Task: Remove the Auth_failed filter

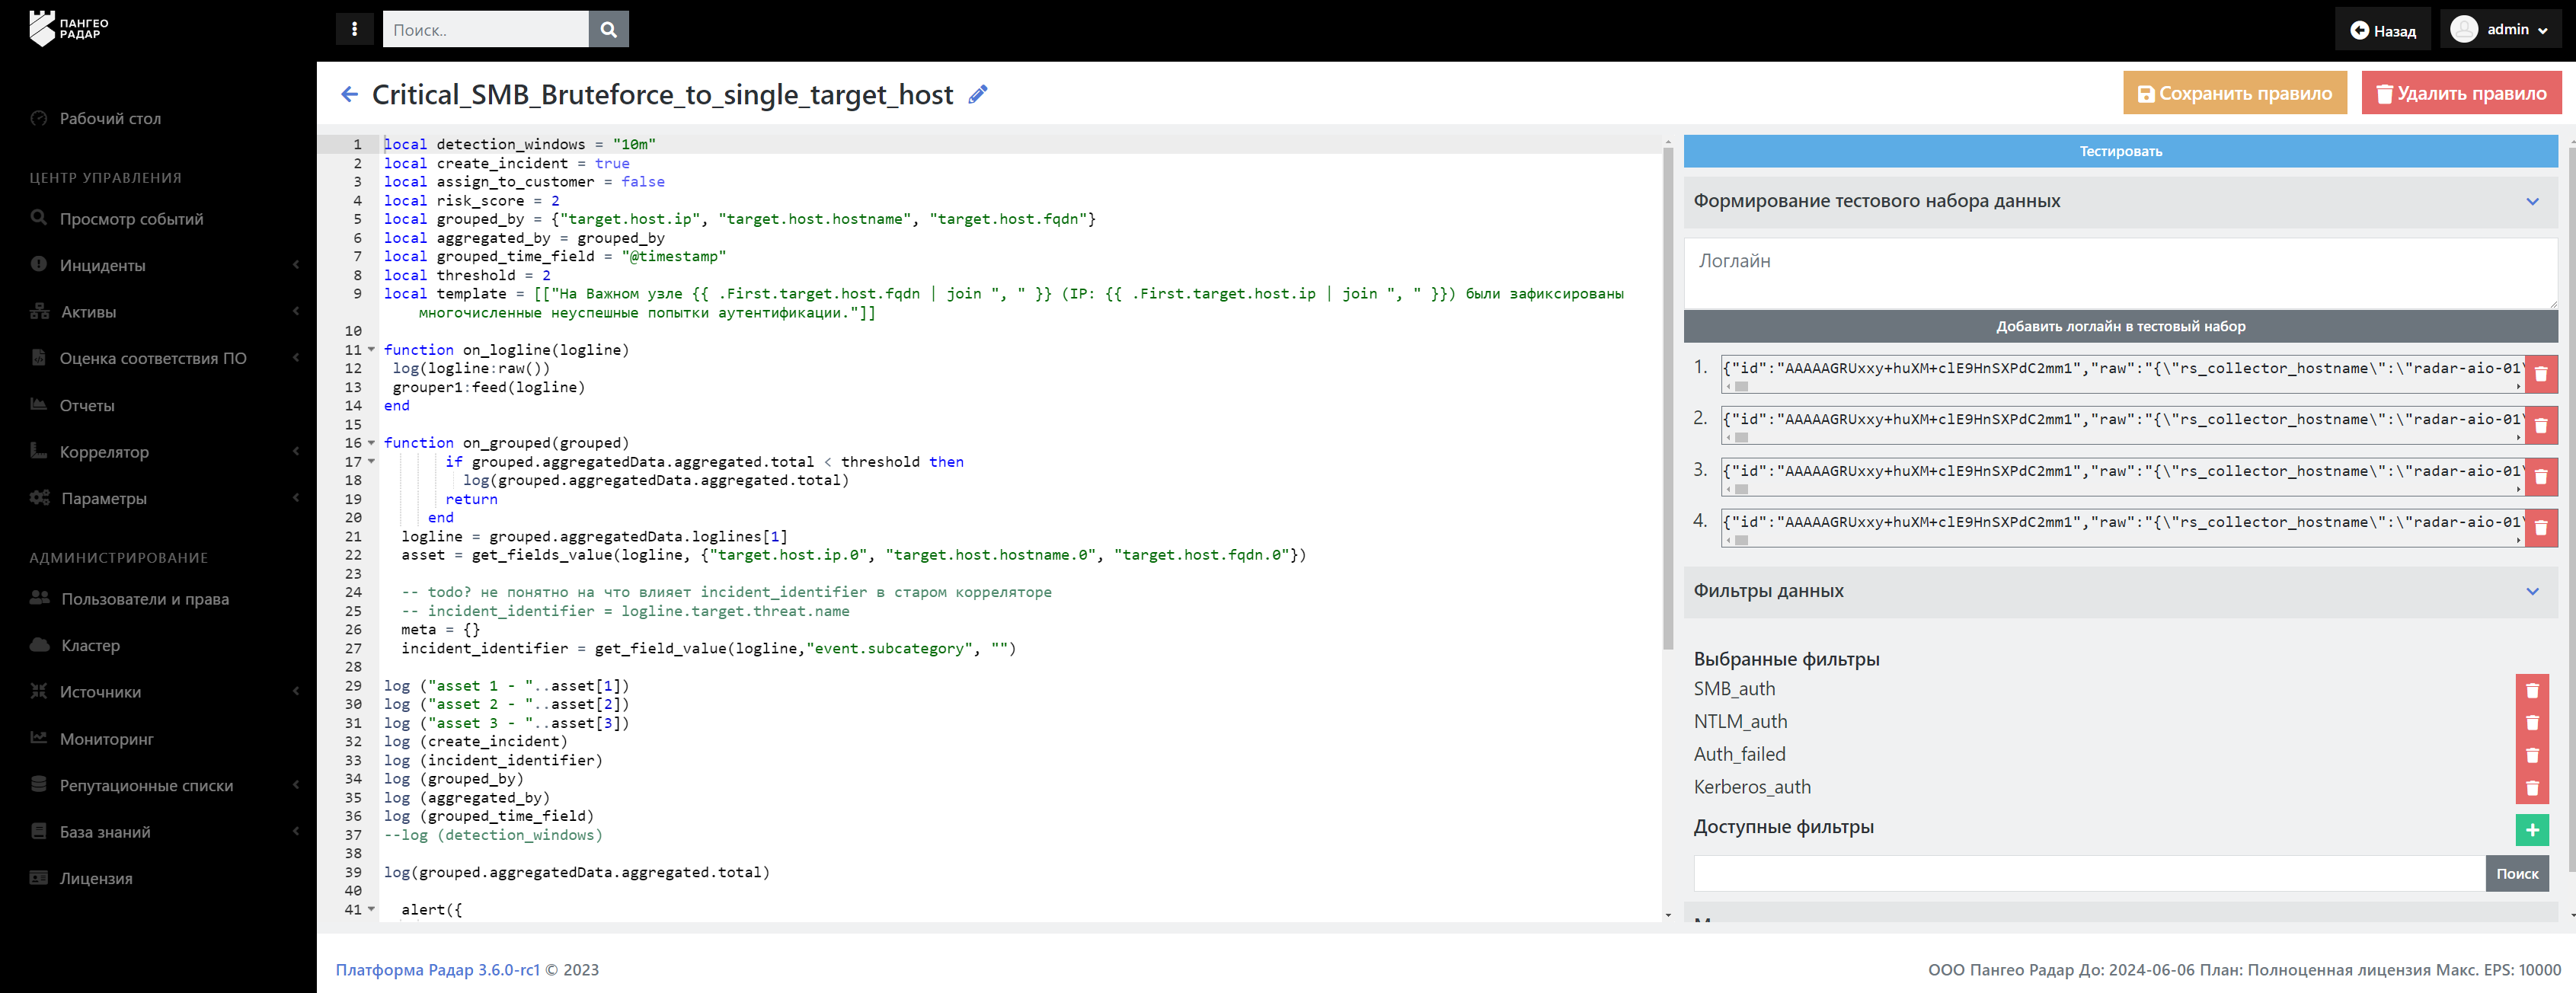Action: pos(2532,755)
